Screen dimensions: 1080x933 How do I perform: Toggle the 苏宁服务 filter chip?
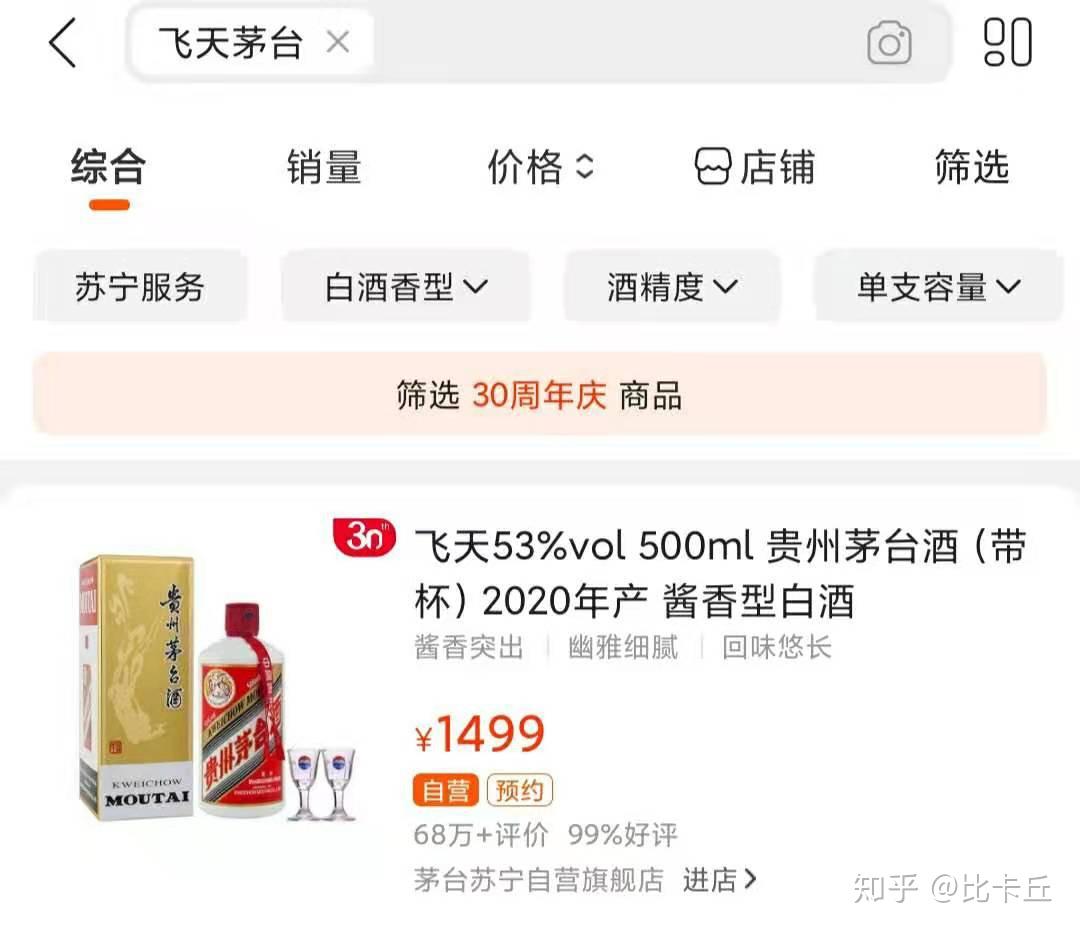[x=140, y=287]
